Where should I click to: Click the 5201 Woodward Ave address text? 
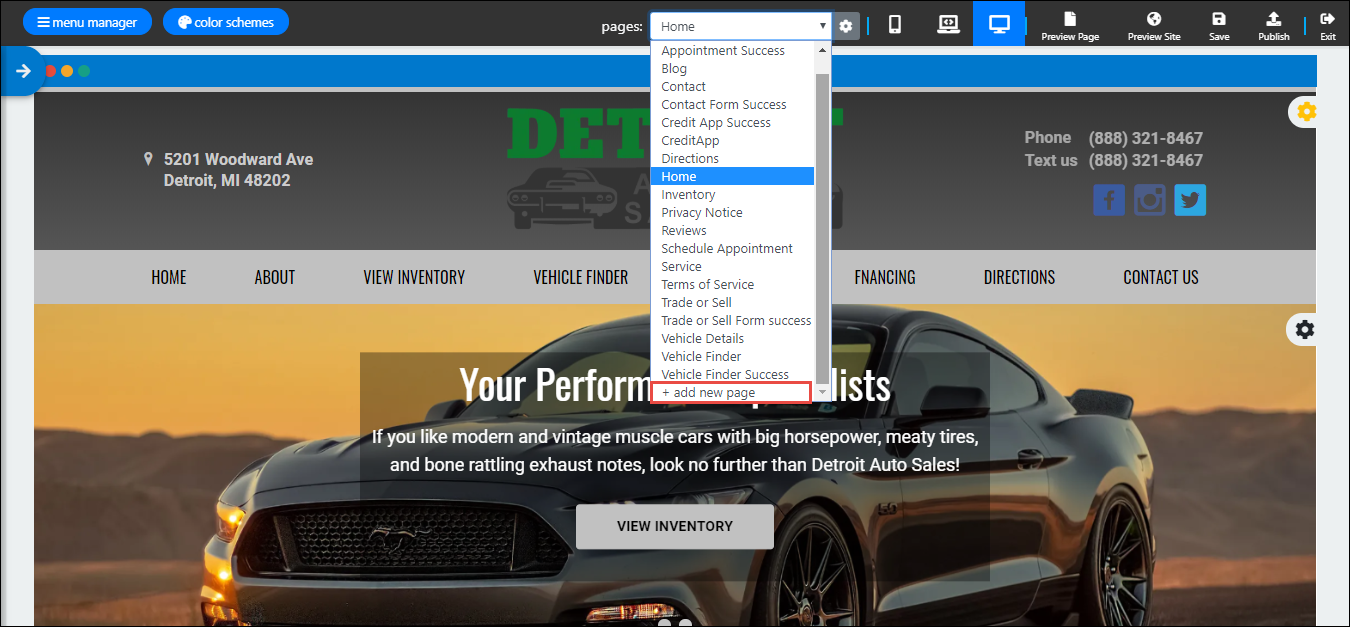238,159
